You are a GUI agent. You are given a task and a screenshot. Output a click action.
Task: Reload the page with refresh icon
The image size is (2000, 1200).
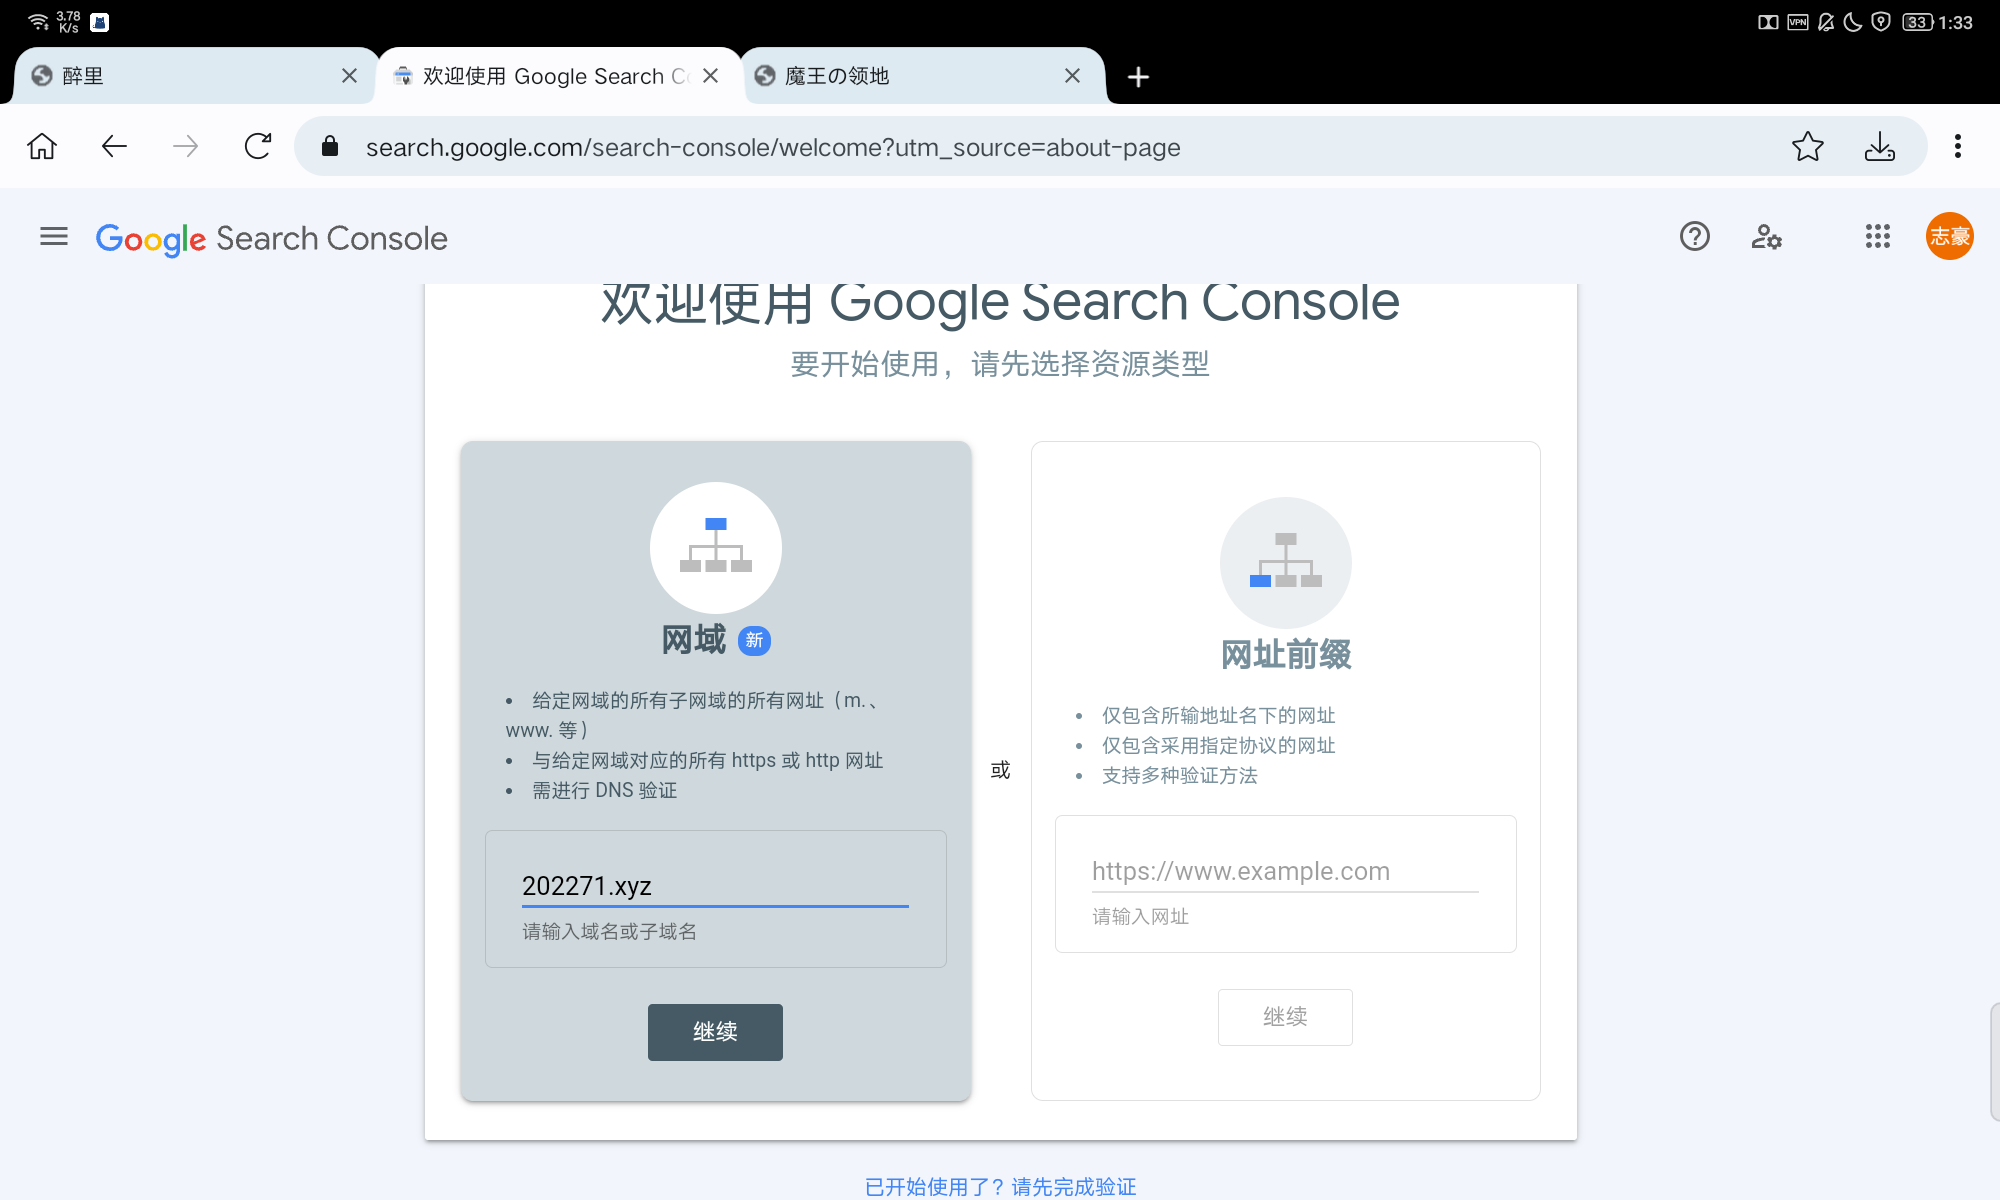(258, 147)
